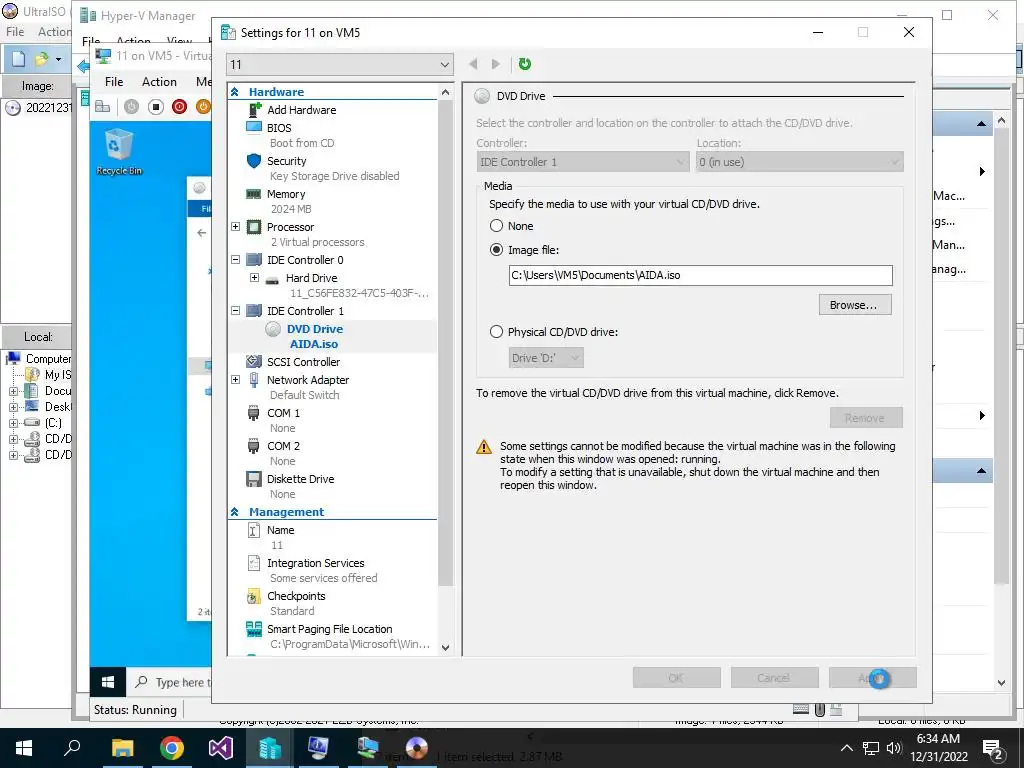Select the Name item under Management
This screenshot has width=1024, height=768.
point(280,530)
